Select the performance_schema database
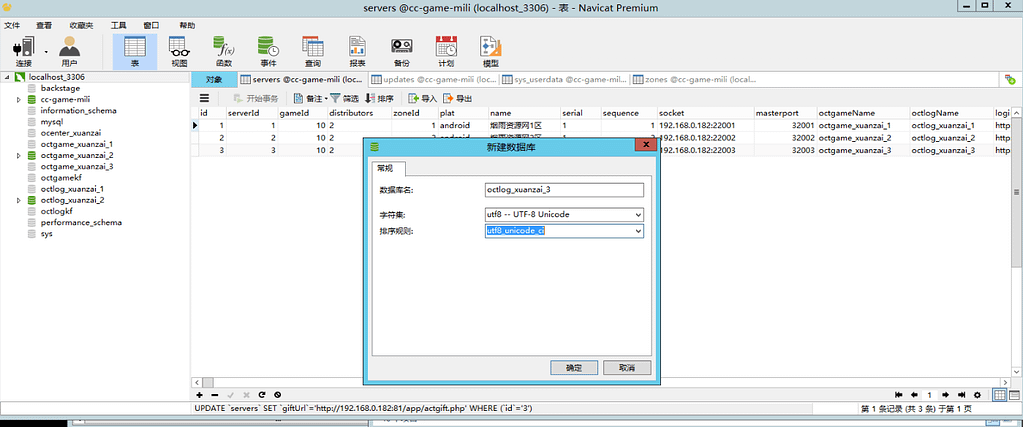 (81, 223)
